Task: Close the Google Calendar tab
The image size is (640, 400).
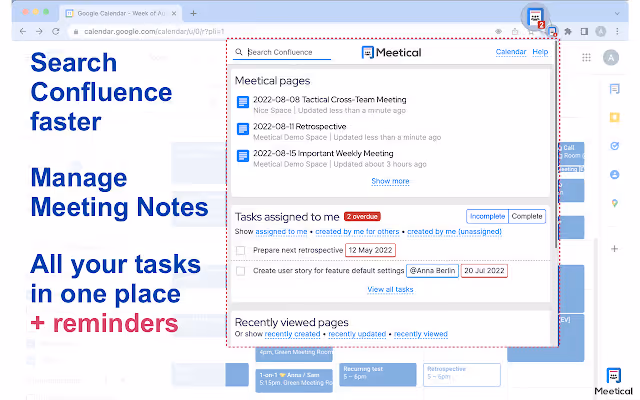Action: pos(174,13)
